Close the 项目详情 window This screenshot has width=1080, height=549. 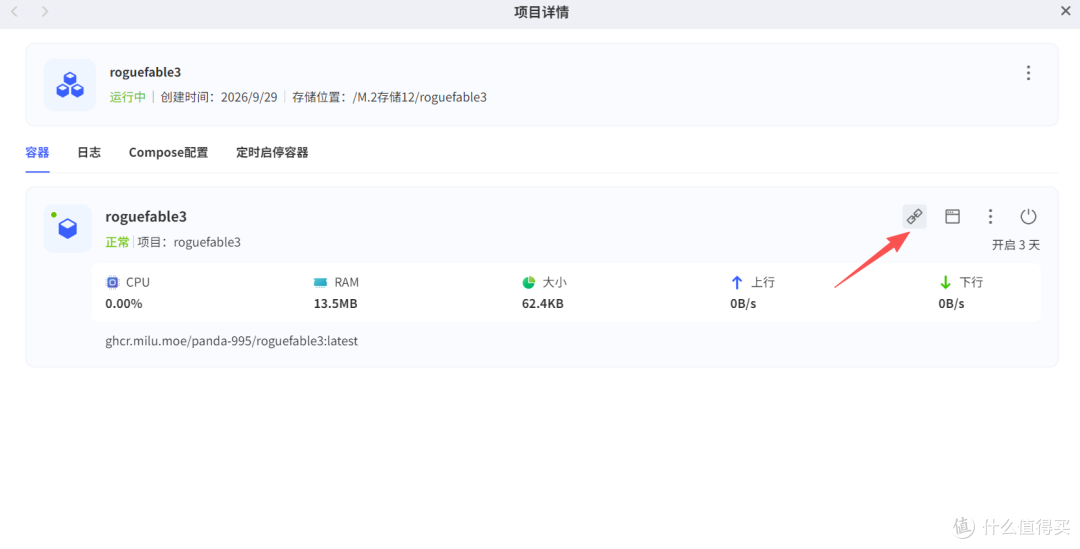click(x=1065, y=11)
